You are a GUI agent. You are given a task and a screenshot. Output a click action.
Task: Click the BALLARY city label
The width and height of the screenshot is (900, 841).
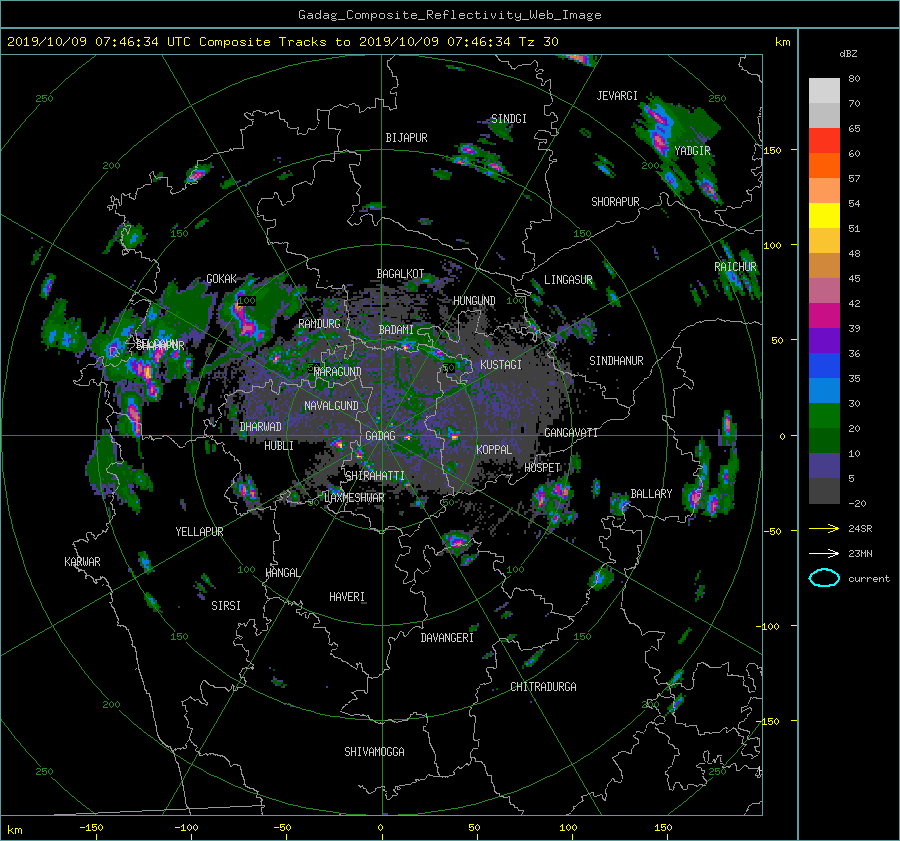[651, 494]
